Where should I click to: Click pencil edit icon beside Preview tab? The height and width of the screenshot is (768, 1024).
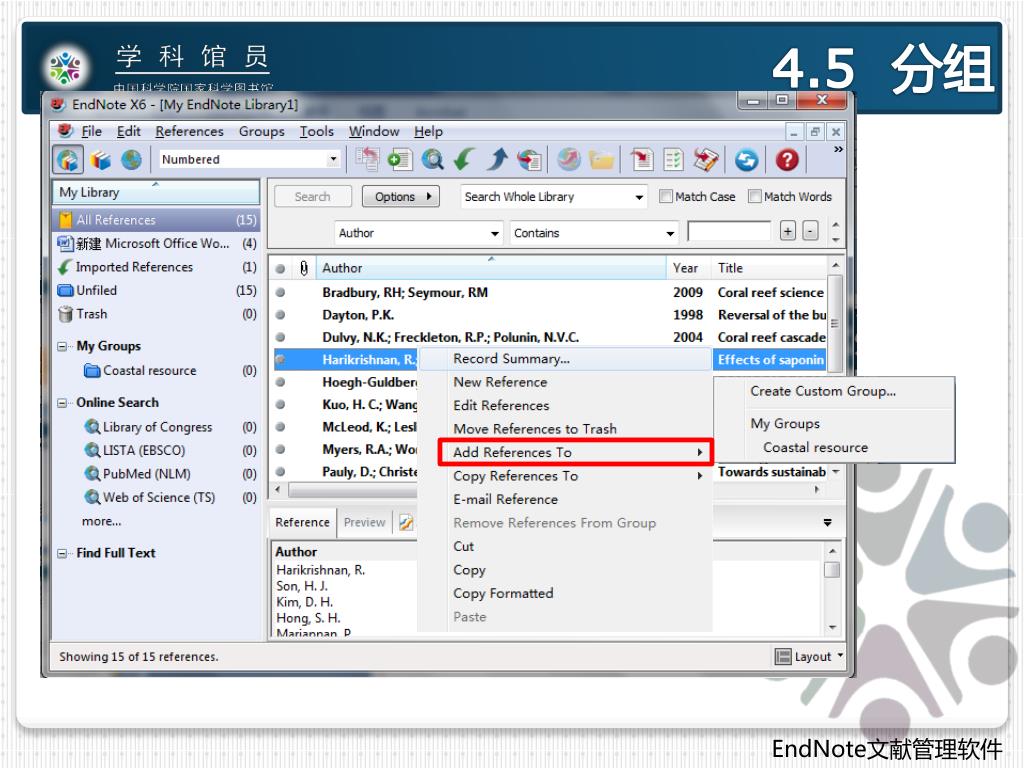406,522
